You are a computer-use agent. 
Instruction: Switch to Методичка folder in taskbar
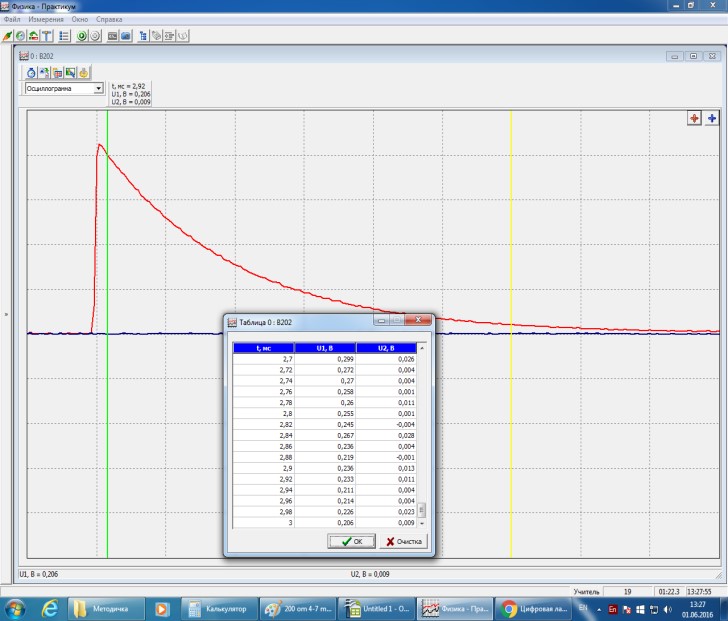tap(105, 608)
